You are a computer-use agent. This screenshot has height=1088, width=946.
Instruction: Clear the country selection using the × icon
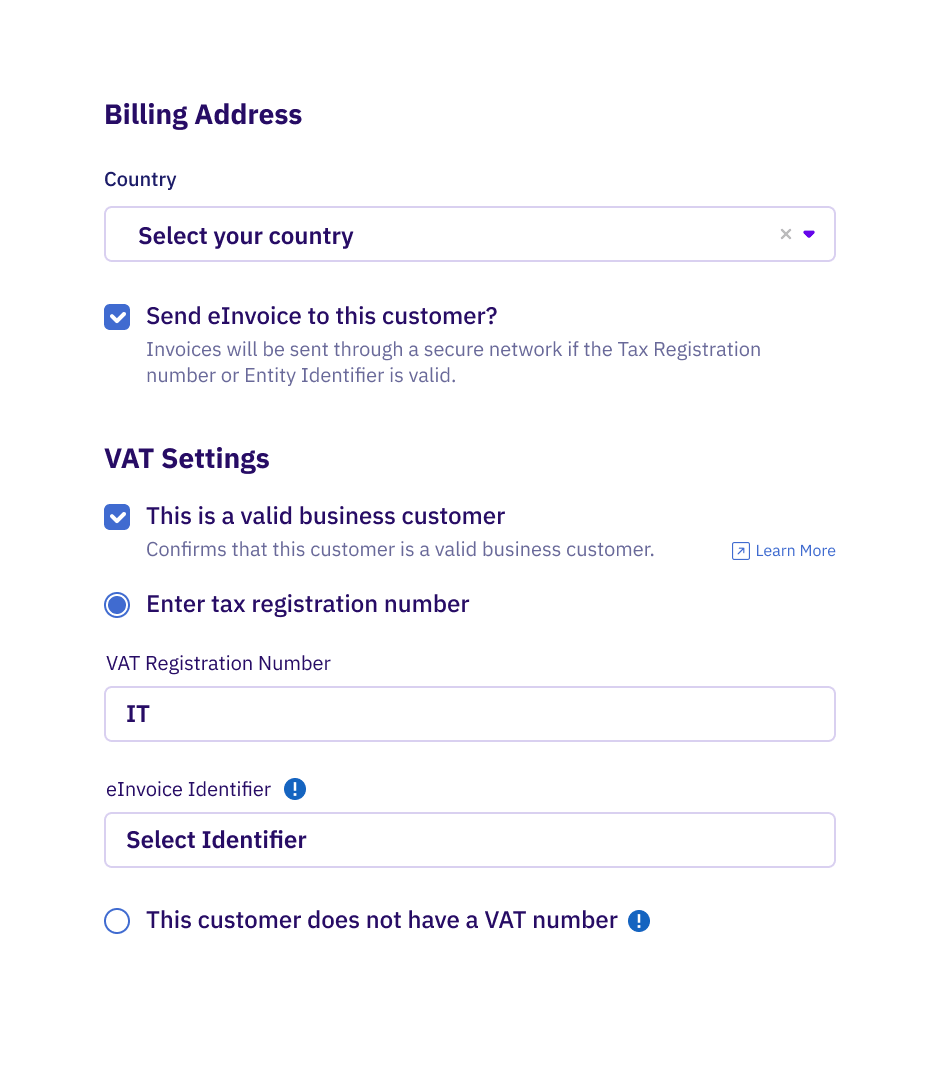pyautogui.click(x=786, y=234)
